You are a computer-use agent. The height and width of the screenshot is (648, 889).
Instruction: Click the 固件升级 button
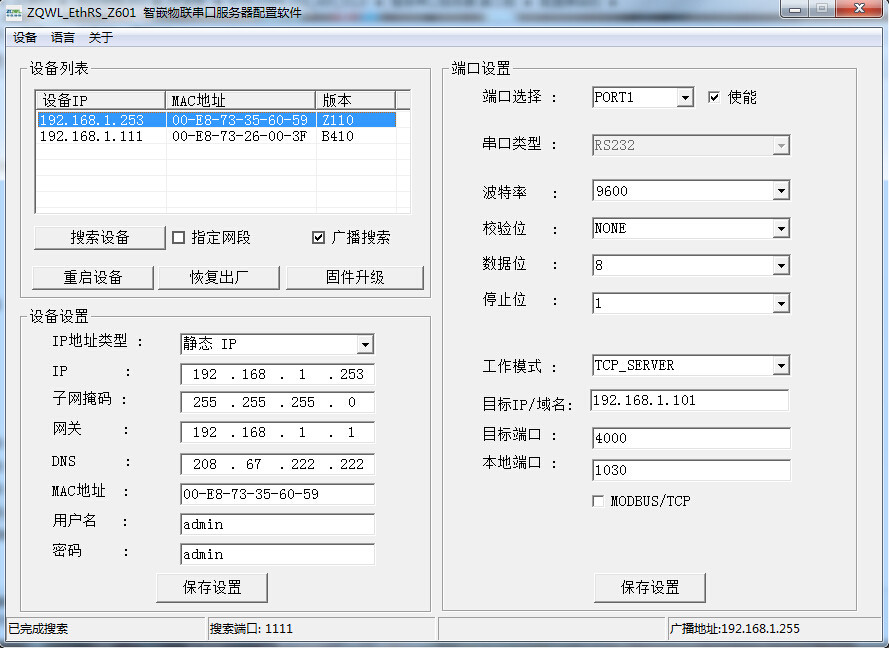pyautogui.click(x=355, y=277)
